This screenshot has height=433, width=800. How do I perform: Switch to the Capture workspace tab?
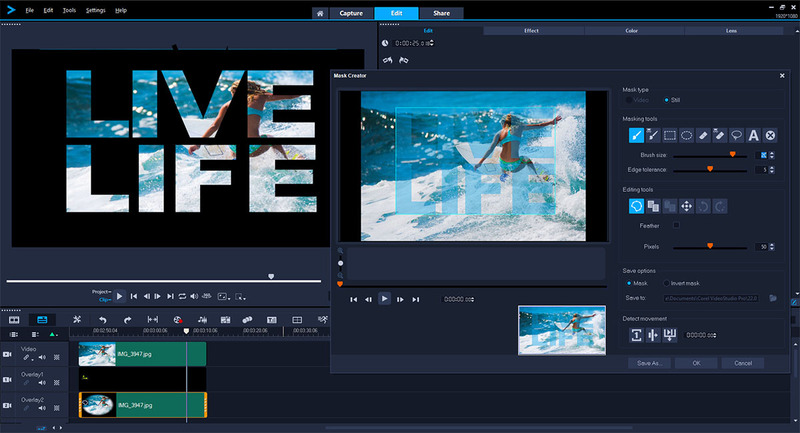[x=351, y=13]
